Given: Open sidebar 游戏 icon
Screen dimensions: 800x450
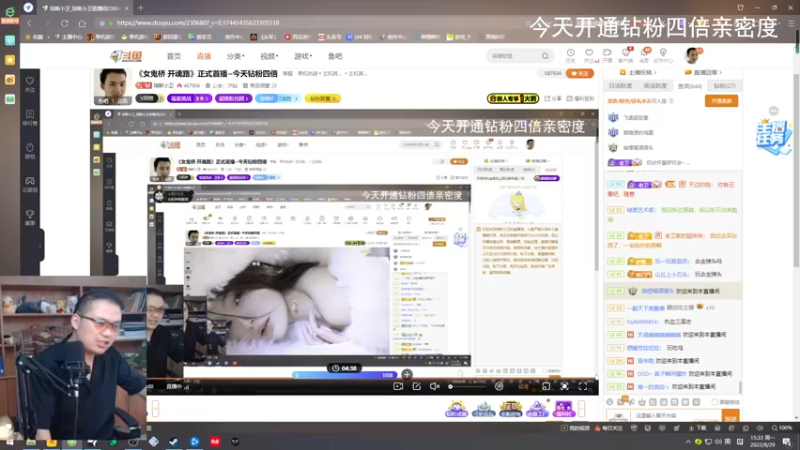Looking at the screenshot, I should [30, 151].
